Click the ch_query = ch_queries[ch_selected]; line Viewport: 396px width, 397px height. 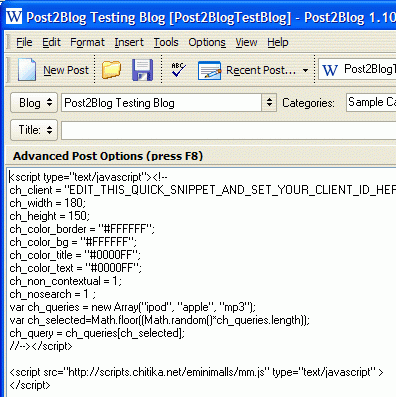[97, 333]
